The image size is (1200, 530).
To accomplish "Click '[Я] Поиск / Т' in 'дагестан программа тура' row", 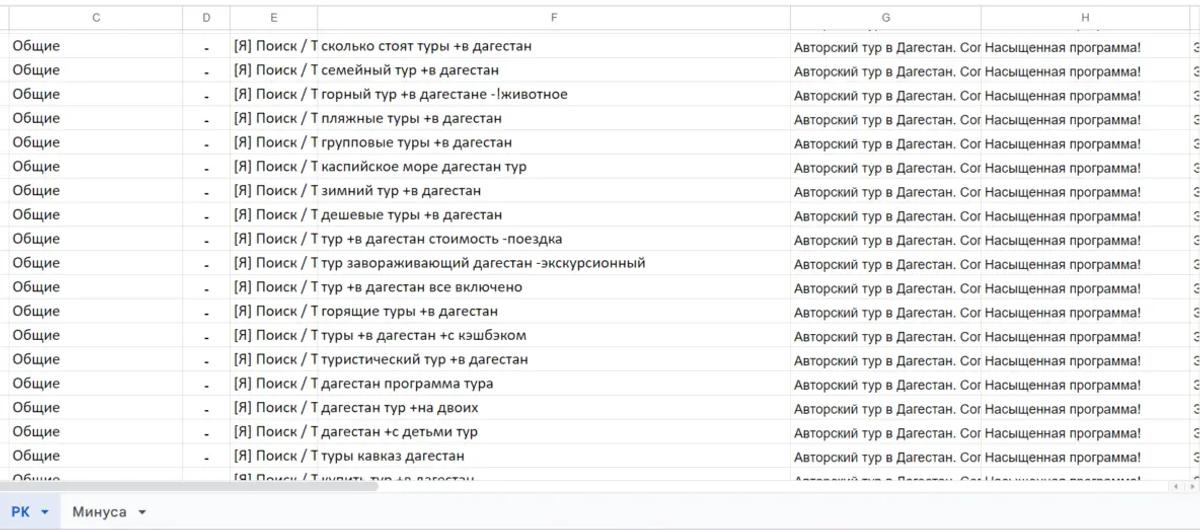I will coord(275,383).
